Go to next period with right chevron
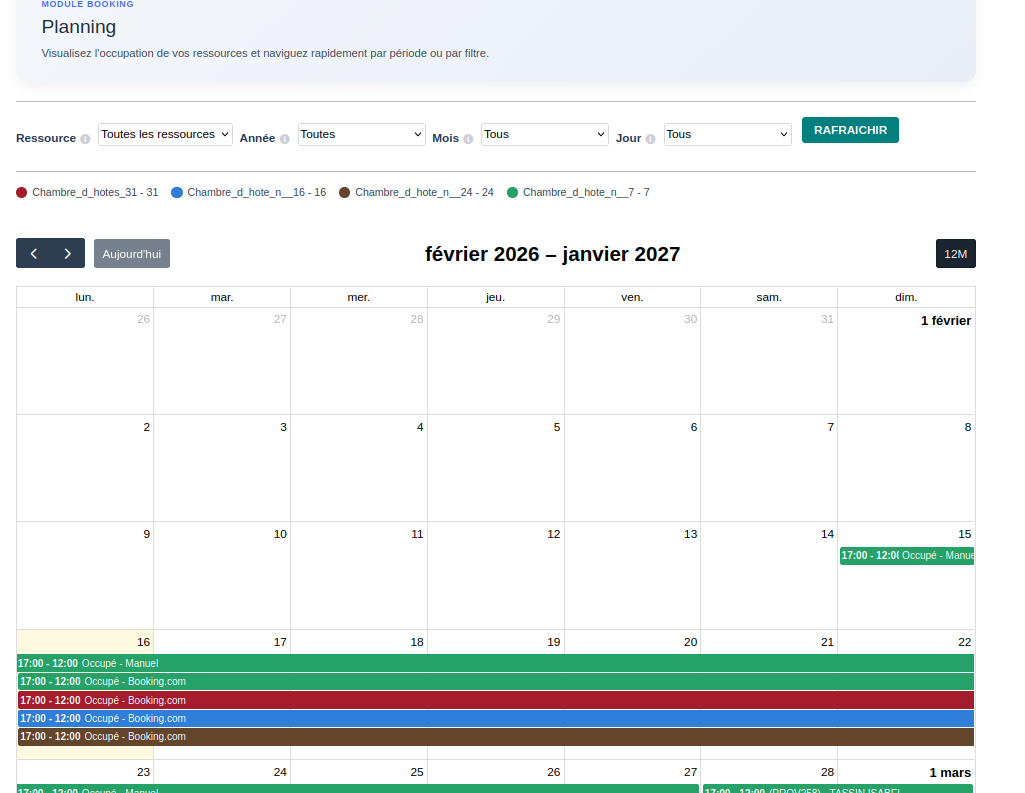The width and height of the screenshot is (1025, 793). 68,254
